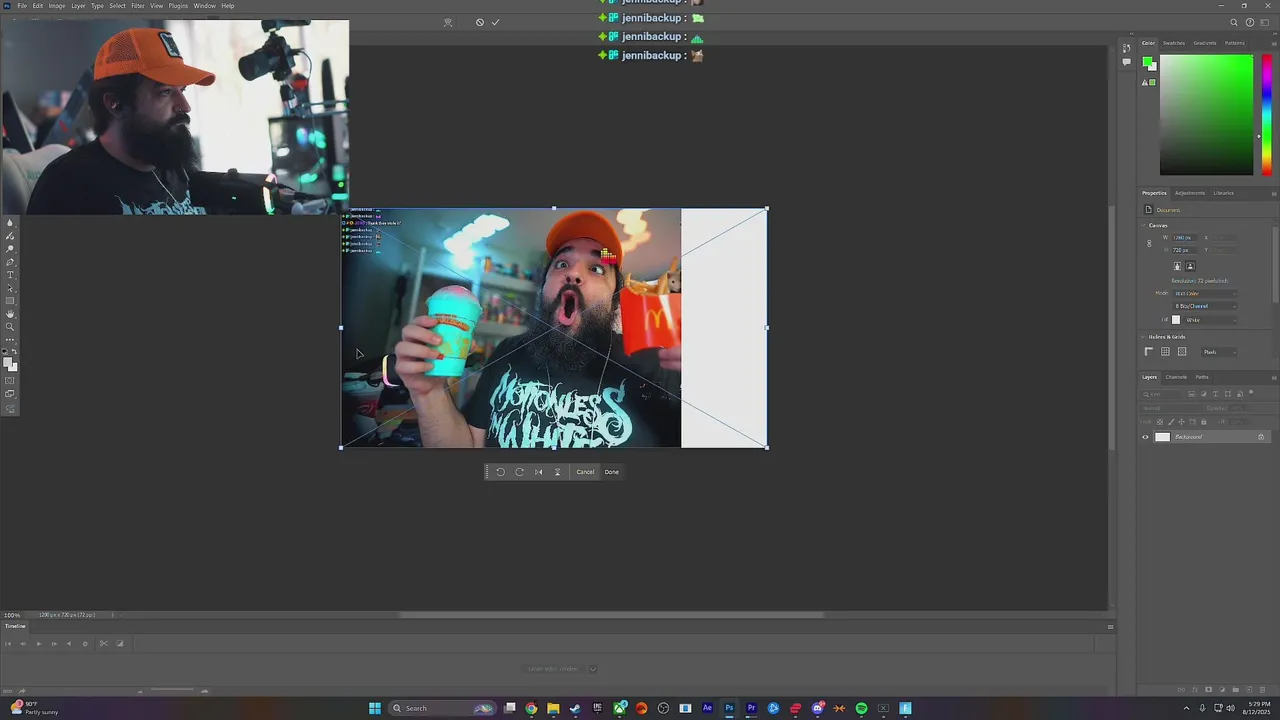Select the Blur tool in the toolbar

pyautogui.click(x=10, y=222)
